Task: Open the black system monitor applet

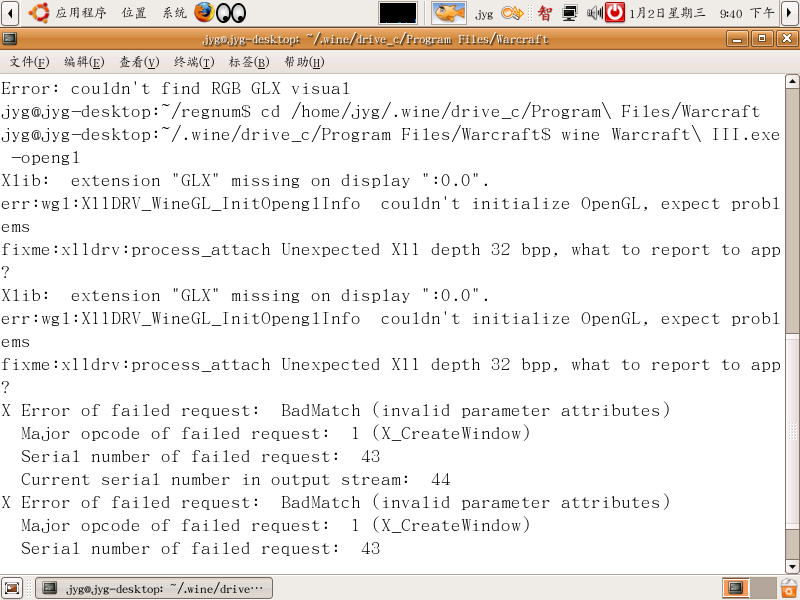Action: pyautogui.click(x=397, y=13)
